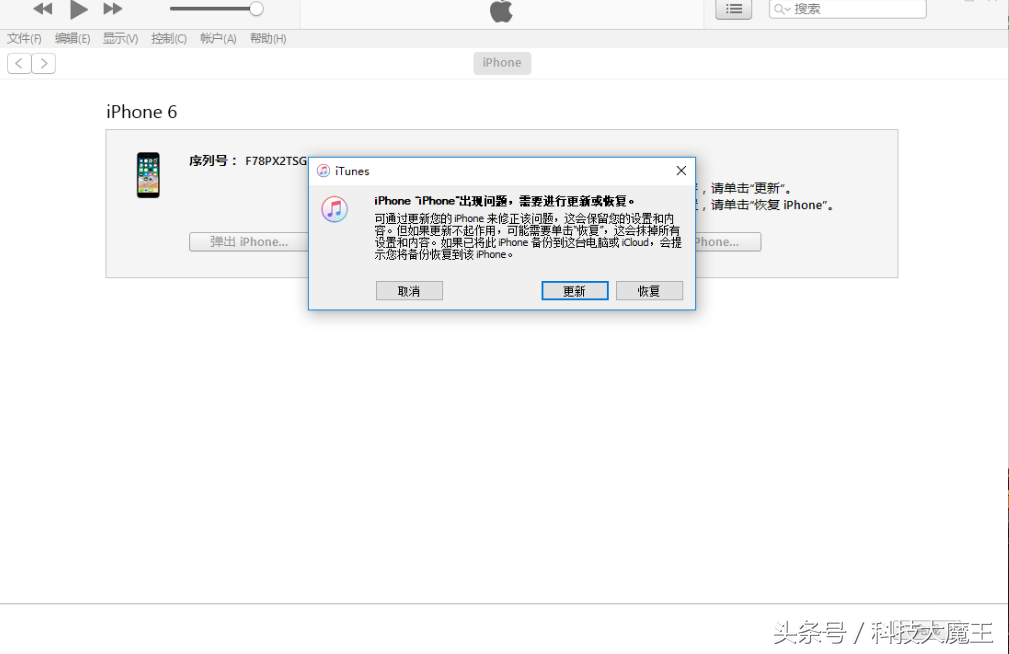Click the 弹出 iPhone button

[248, 241]
